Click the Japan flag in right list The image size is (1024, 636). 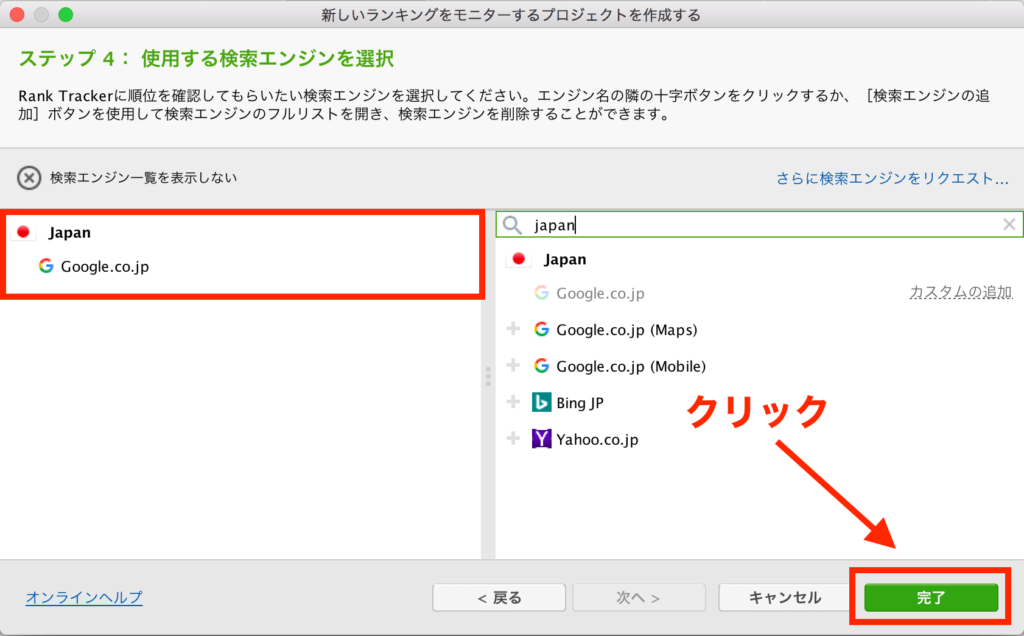pyautogui.click(x=519, y=259)
